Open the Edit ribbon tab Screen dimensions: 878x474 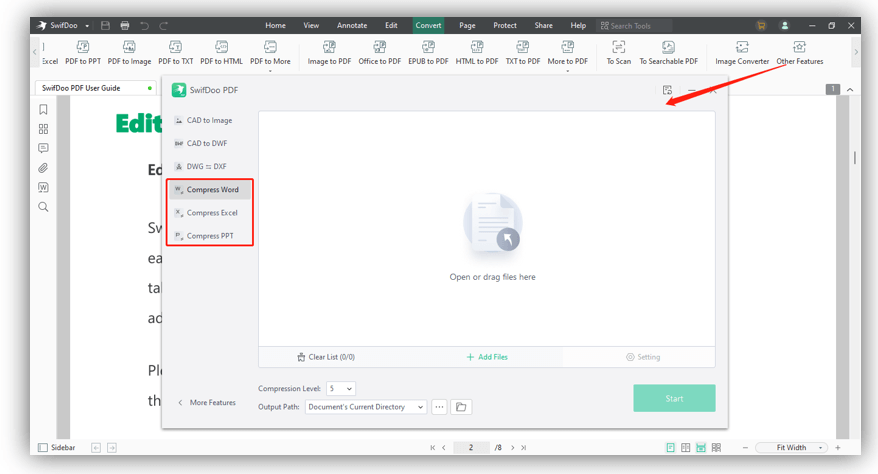click(x=391, y=26)
